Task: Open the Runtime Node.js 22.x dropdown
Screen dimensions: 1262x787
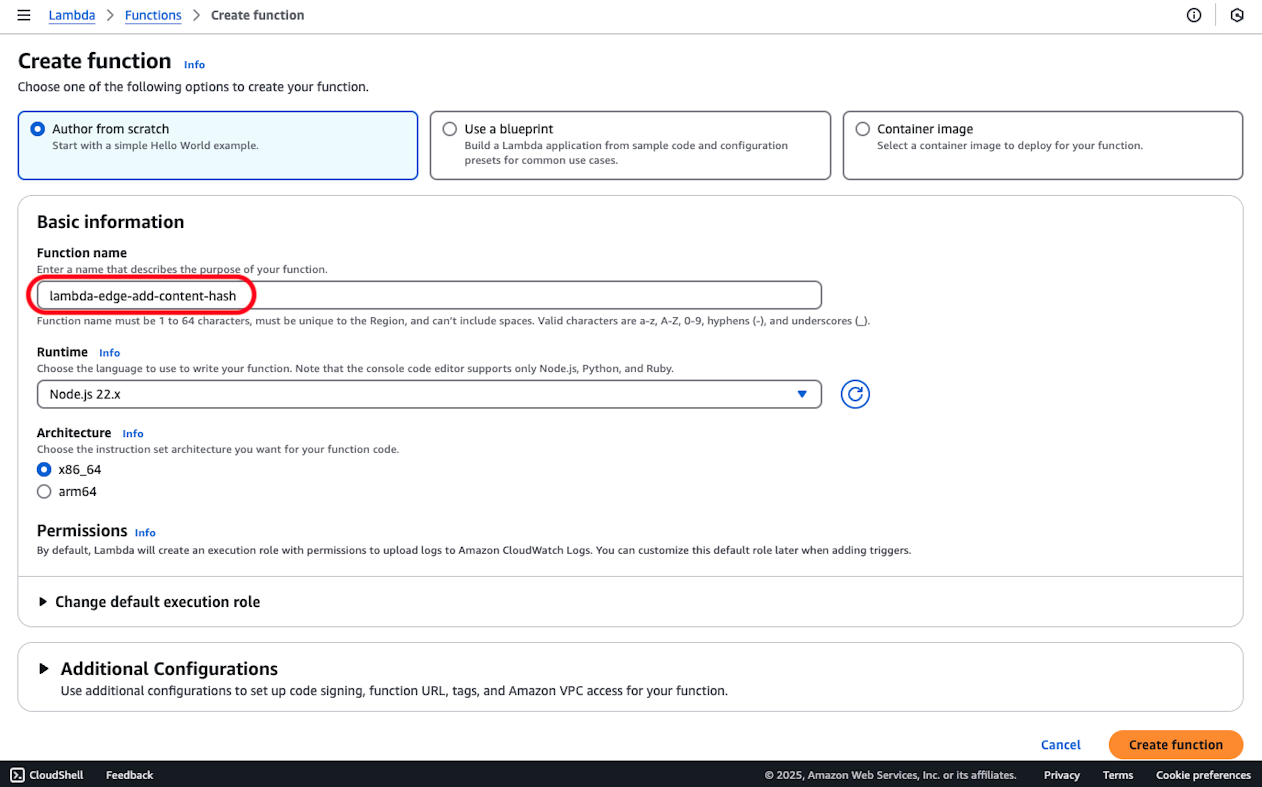Action: point(429,394)
